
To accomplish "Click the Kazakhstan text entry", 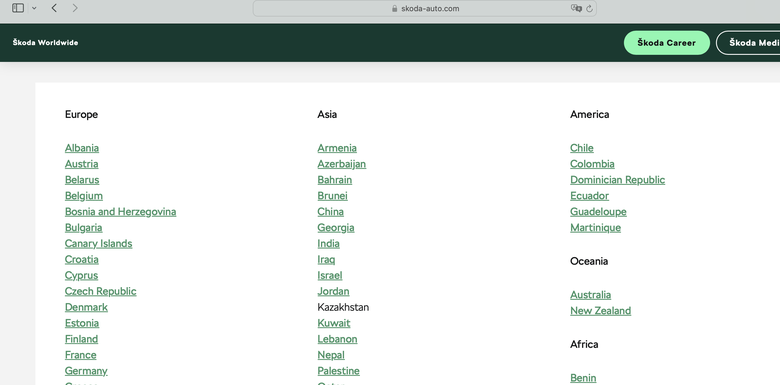I will tap(343, 307).
